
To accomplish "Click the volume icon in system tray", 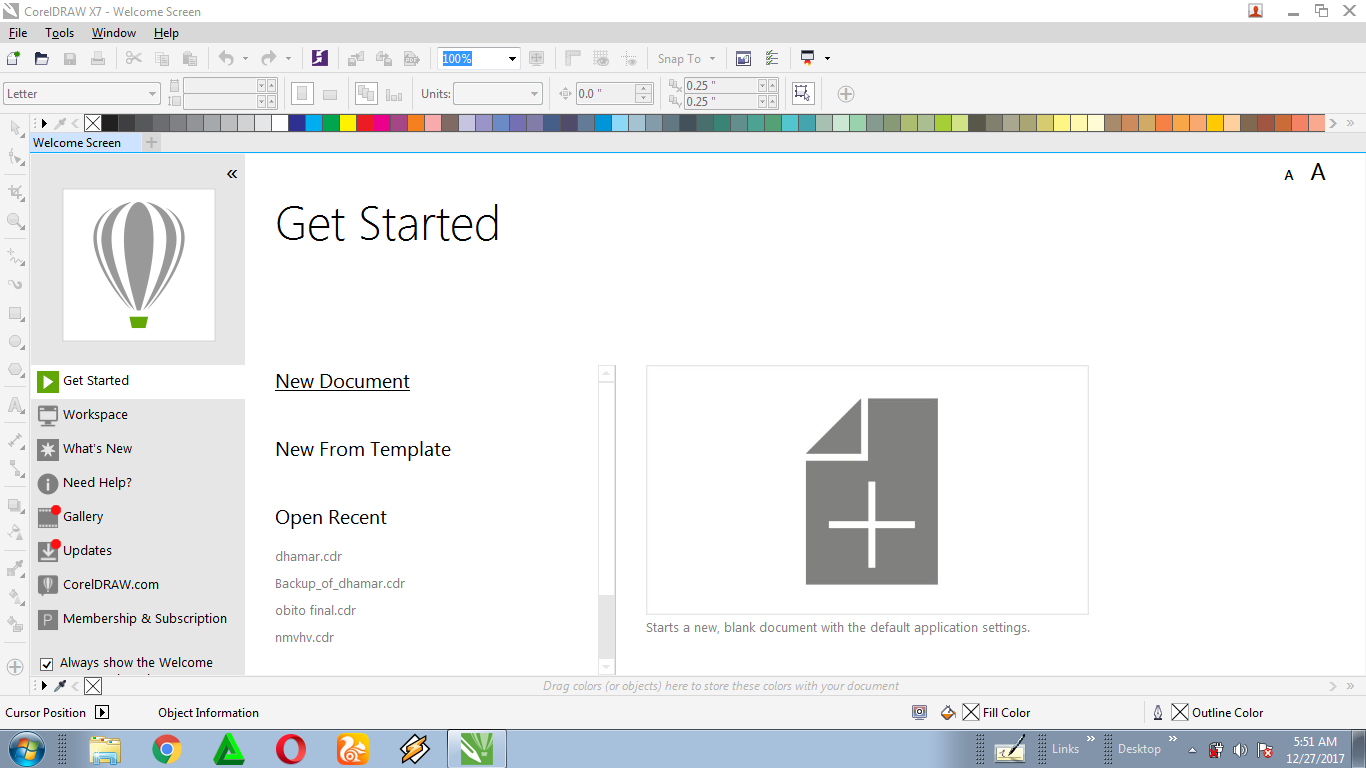I will click(1240, 749).
